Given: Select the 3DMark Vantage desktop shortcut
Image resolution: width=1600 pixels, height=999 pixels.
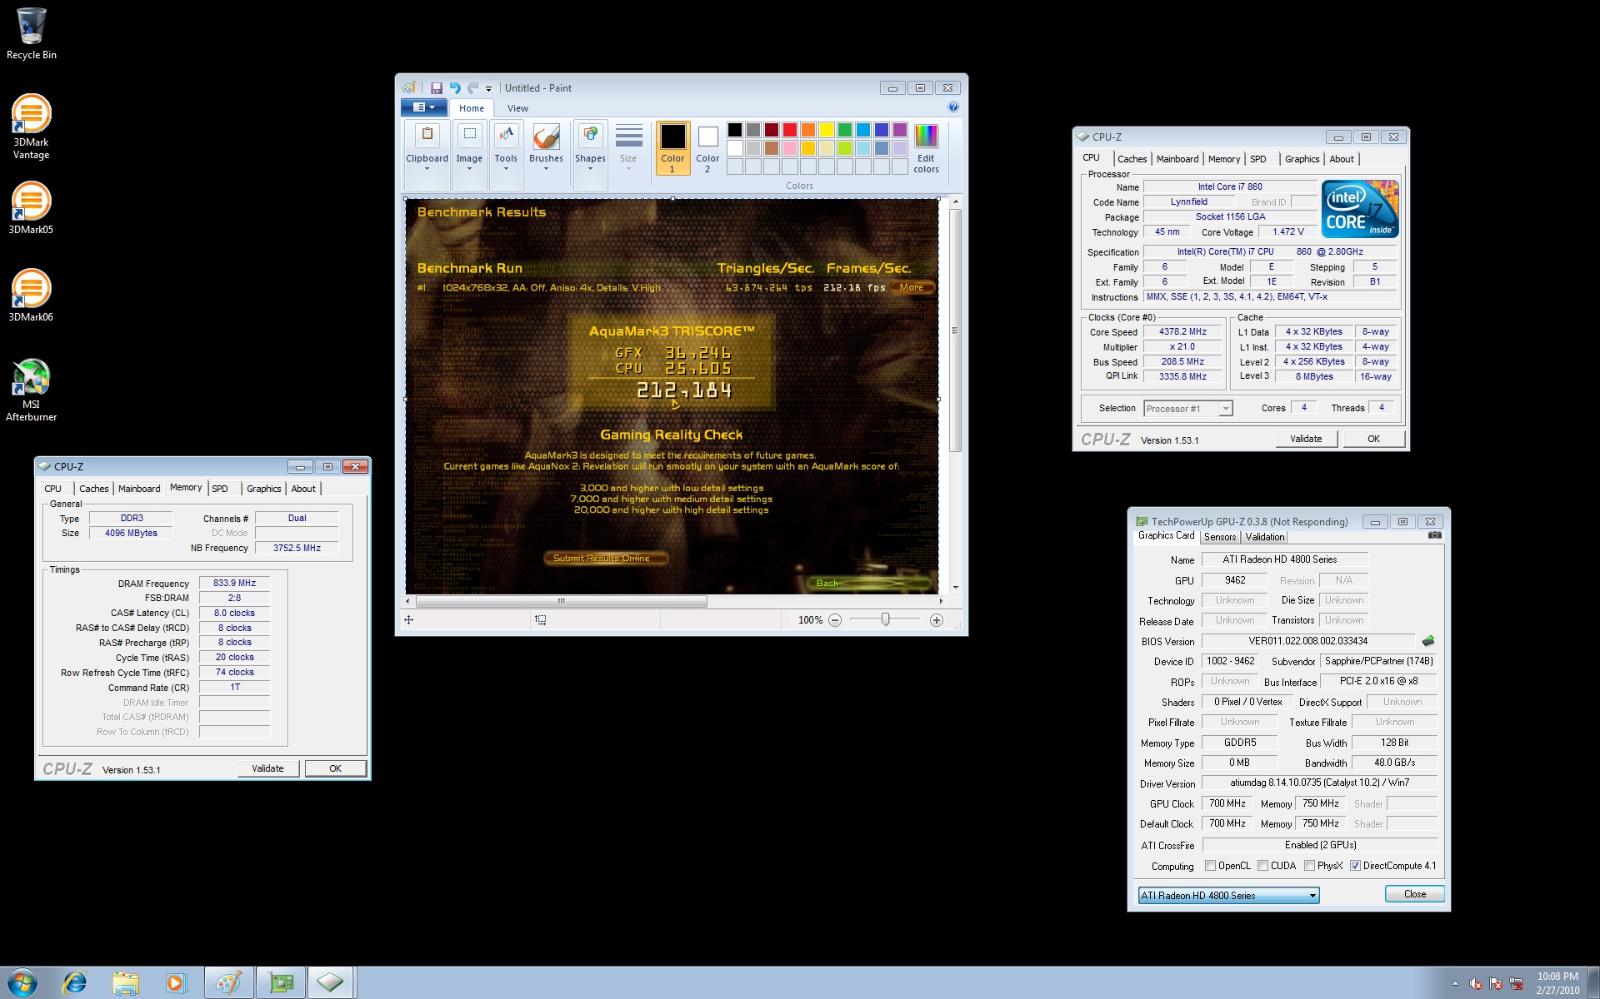Looking at the screenshot, I should pos(31,126).
